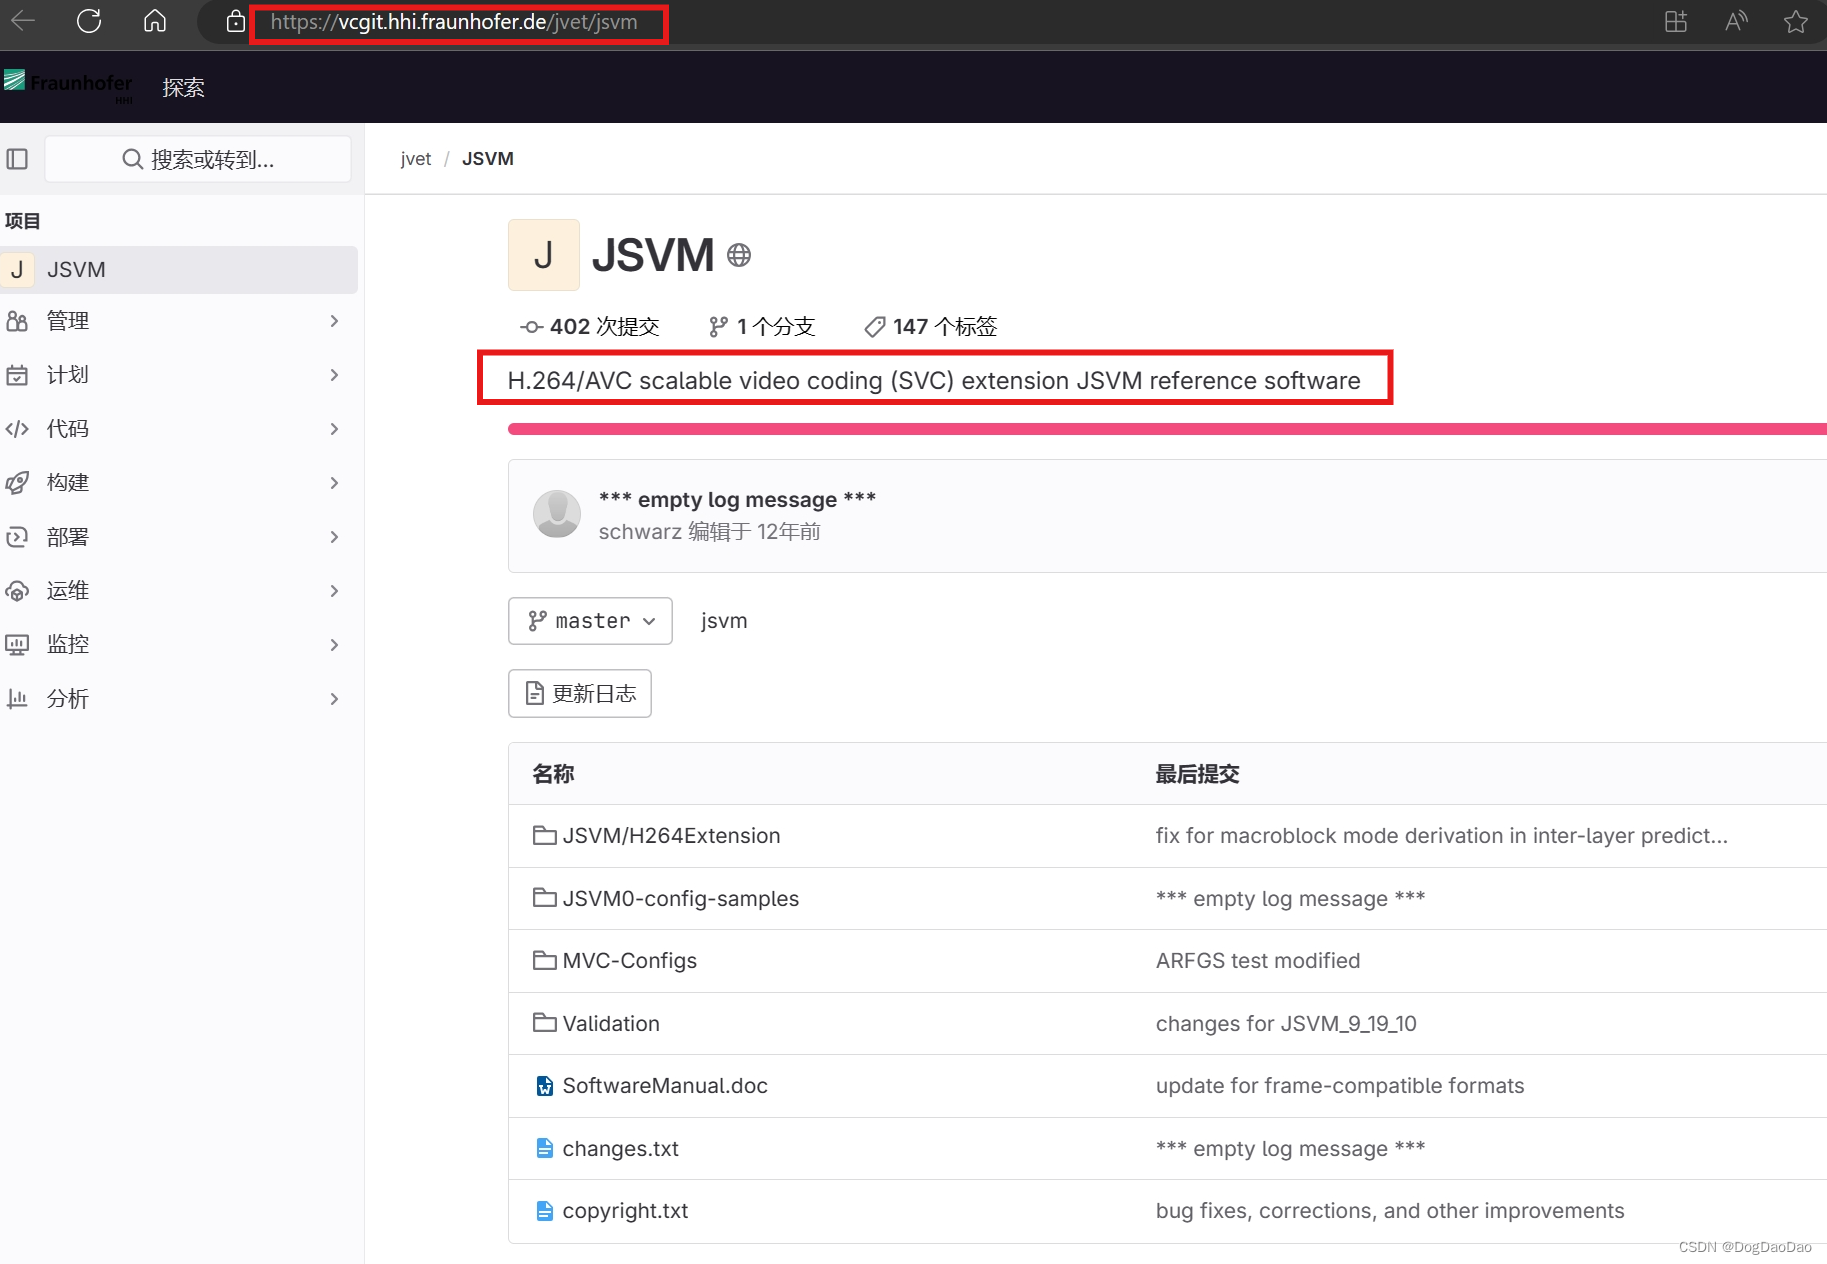
Task: Click schwarz user avatar
Action: tap(557, 514)
